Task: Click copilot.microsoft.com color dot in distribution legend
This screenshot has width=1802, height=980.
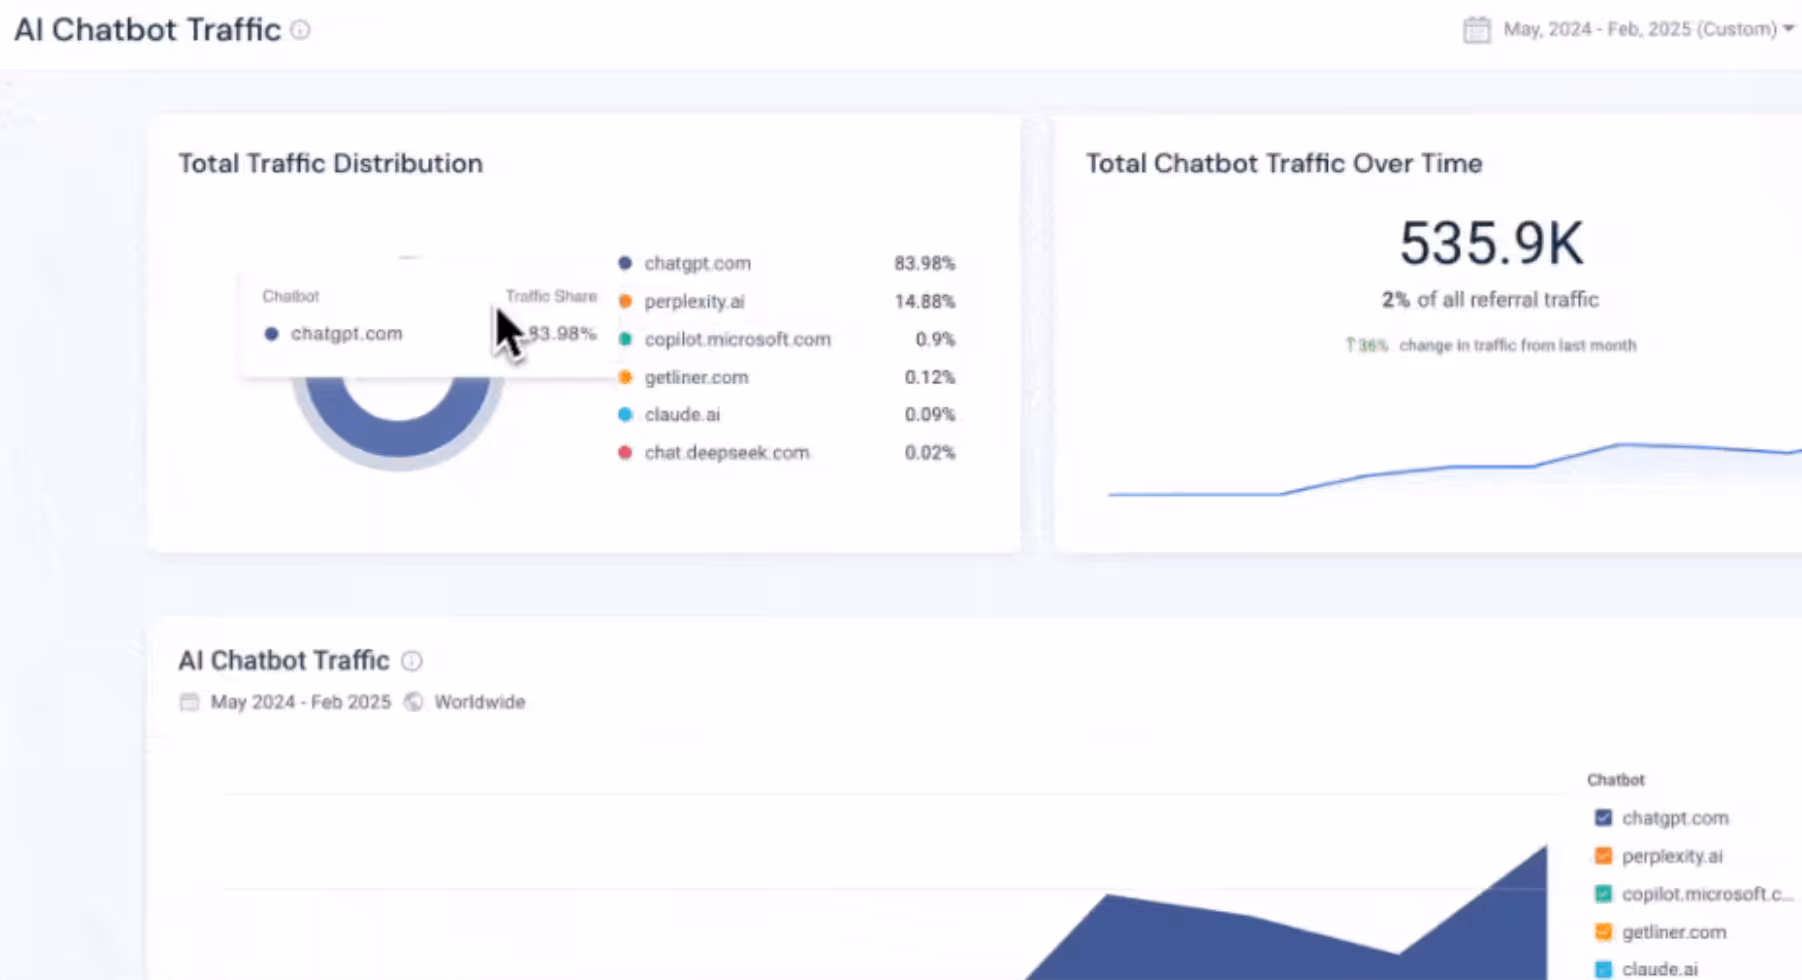Action: 625,339
